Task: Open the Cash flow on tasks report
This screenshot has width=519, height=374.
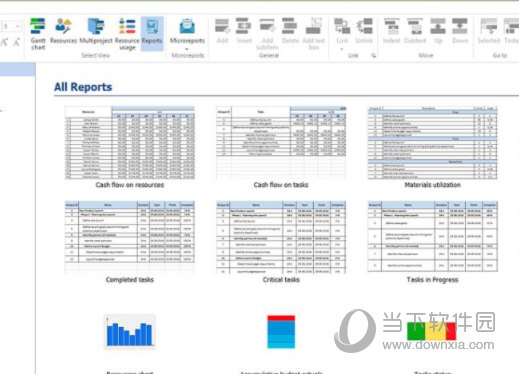Action: [281, 143]
